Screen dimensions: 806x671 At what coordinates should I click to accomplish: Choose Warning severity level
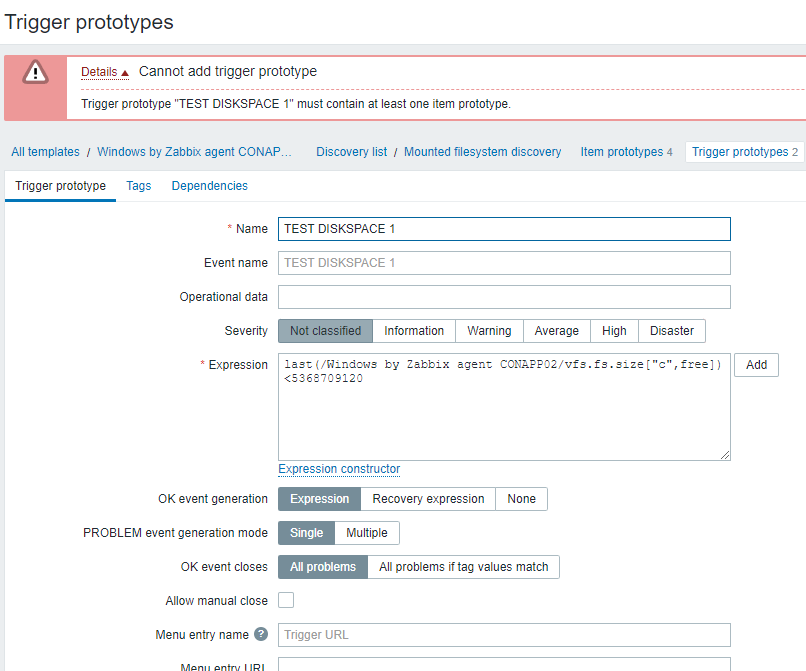coord(489,331)
